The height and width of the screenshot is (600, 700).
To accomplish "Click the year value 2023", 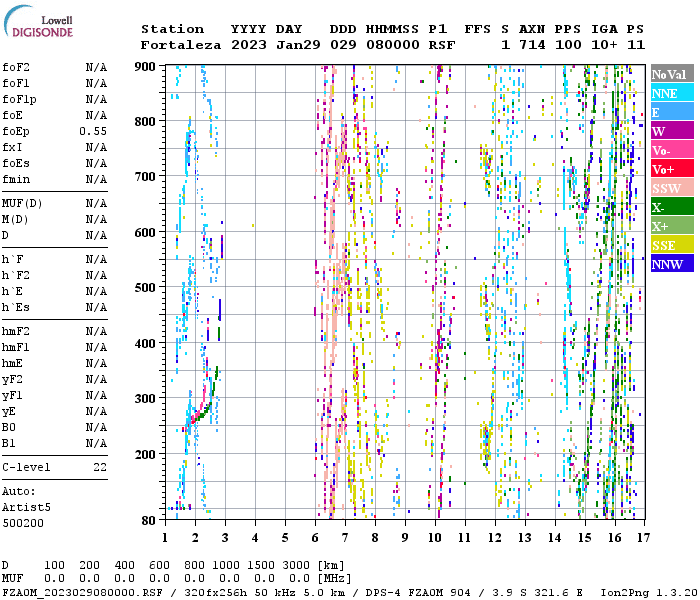I will click(249, 45).
